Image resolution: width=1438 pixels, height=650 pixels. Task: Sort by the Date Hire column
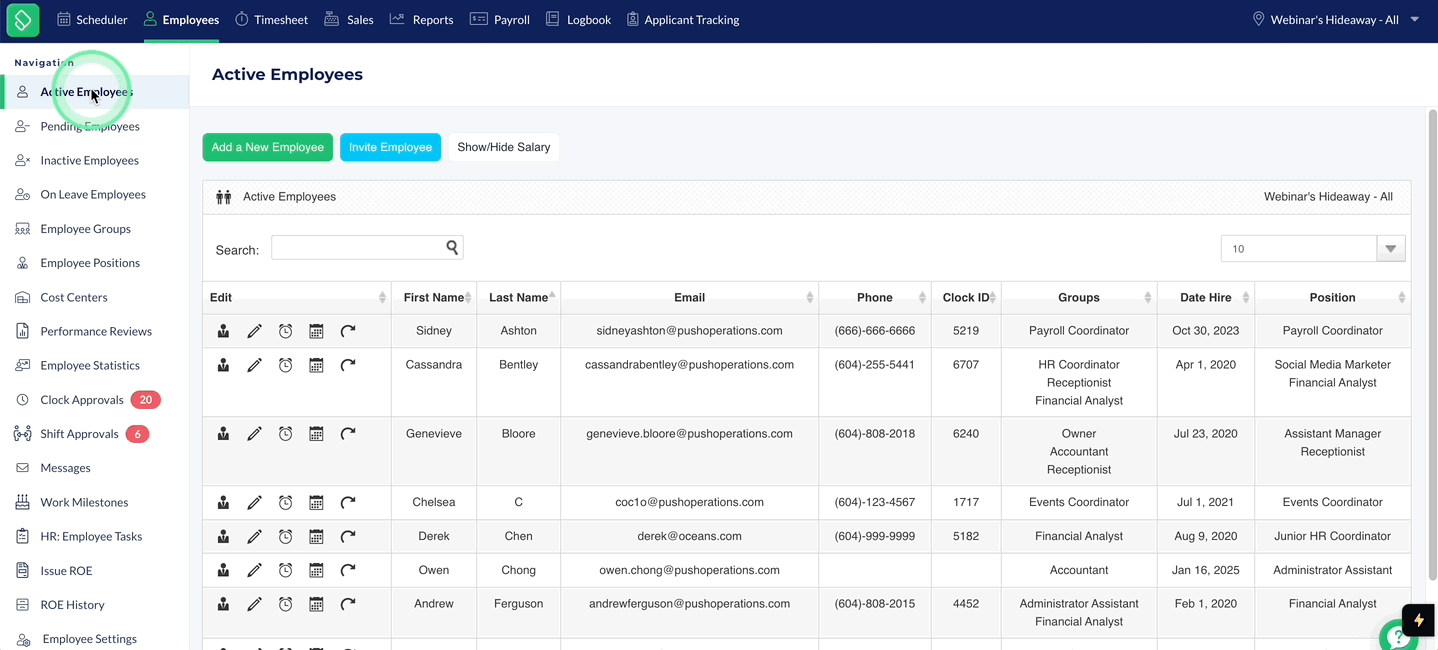pyautogui.click(x=1206, y=297)
